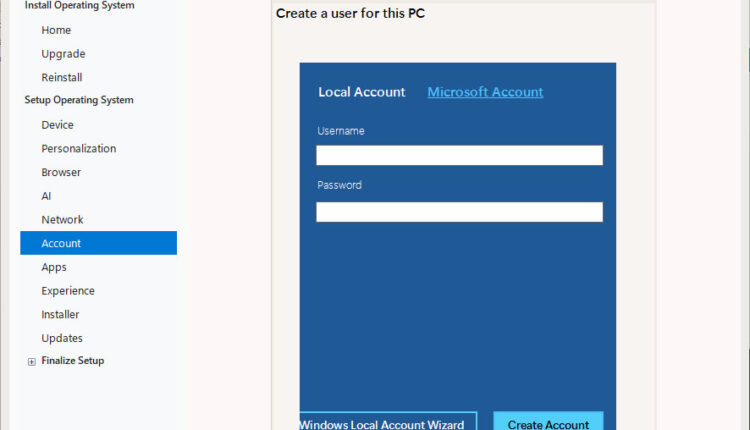This screenshot has height=430, width=750.
Task: Open the Apps sidebar entry
Action: click(54, 267)
